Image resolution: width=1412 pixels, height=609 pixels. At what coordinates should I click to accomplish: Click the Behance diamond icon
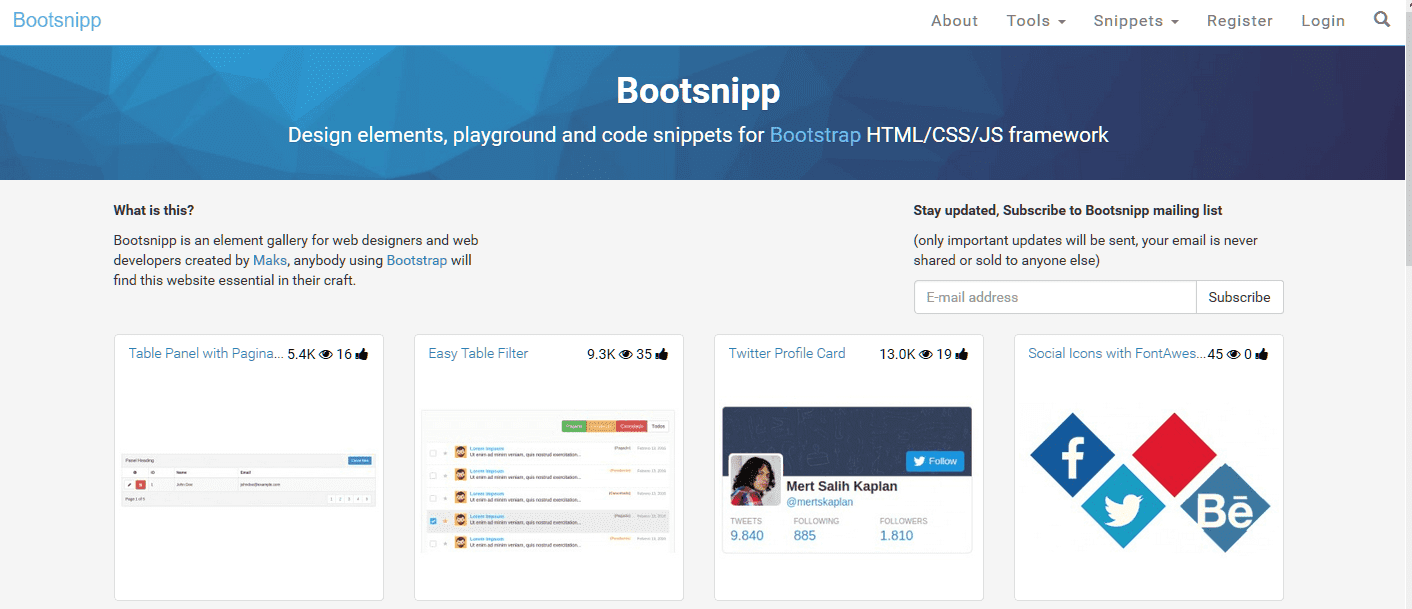pos(1225,508)
